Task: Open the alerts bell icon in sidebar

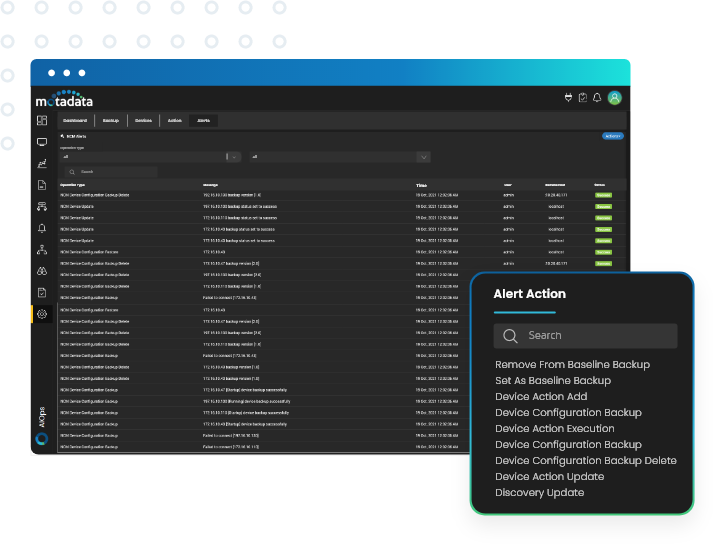Action: pyautogui.click(x=42, y=228)
